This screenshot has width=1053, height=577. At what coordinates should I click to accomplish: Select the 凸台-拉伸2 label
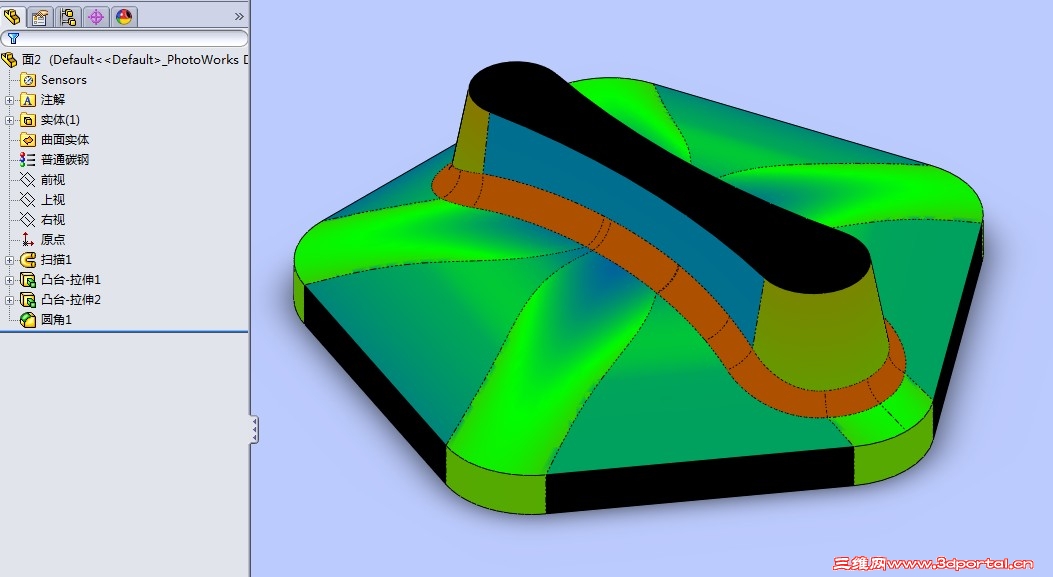71,300
